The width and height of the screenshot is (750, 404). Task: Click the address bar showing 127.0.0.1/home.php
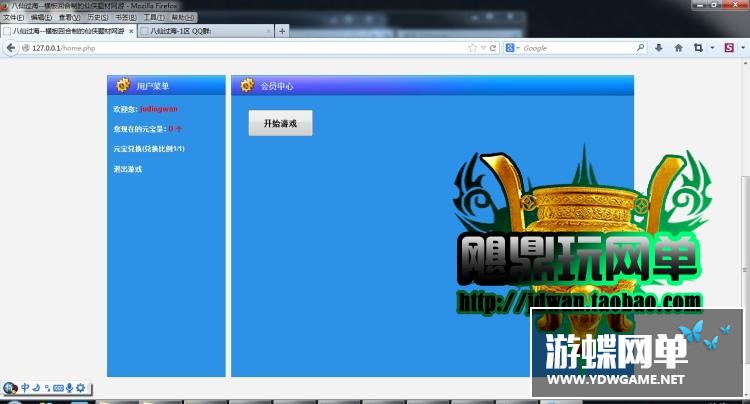[x=249, y=48]
